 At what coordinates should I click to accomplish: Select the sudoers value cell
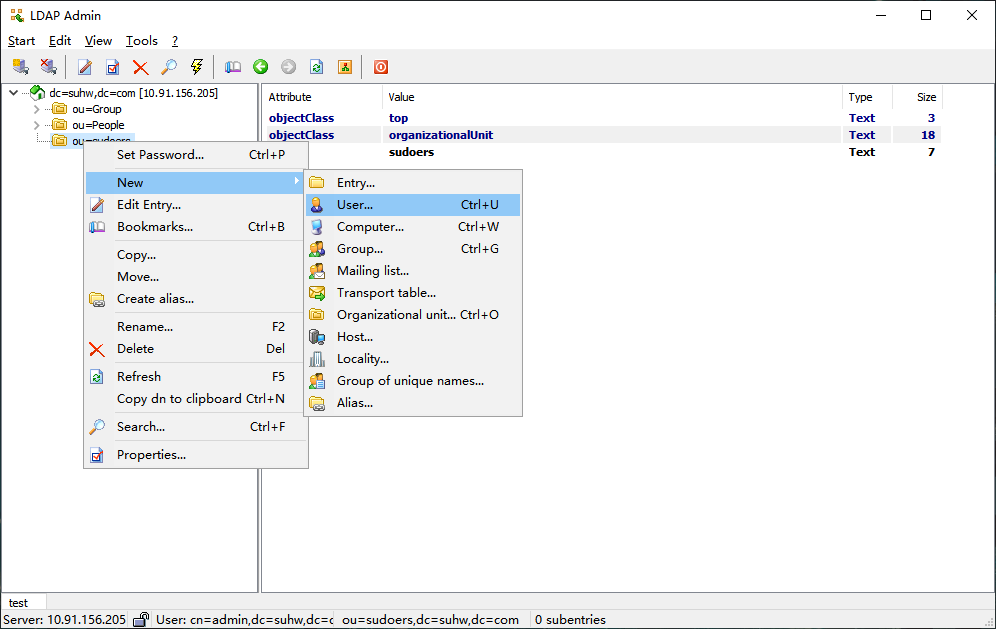pos(412,152)
